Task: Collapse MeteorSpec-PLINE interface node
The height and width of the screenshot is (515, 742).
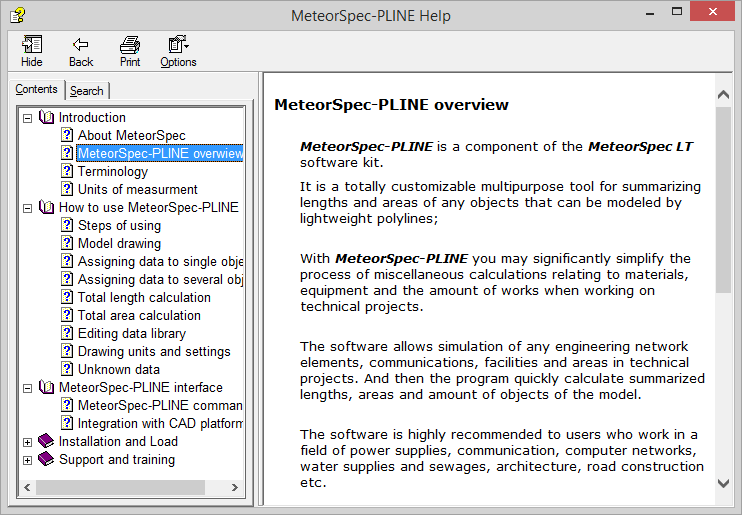Action: (x=27, y=388)
